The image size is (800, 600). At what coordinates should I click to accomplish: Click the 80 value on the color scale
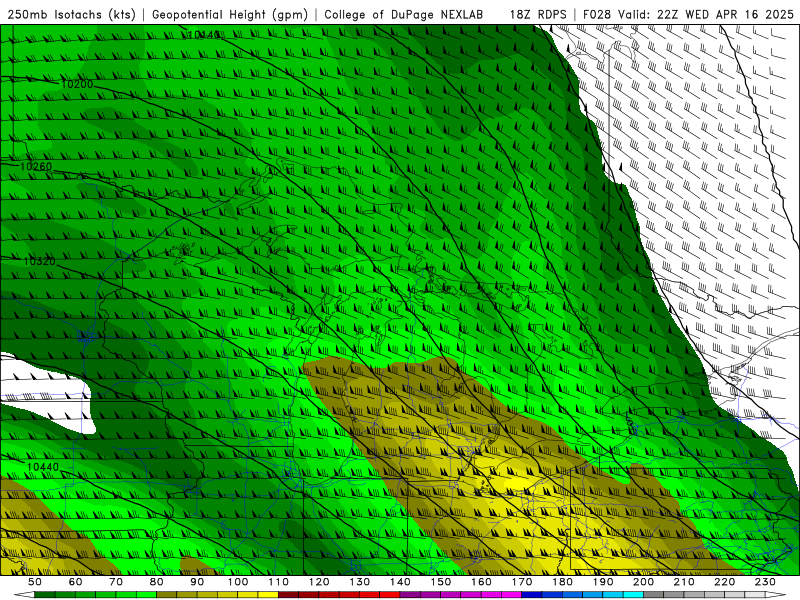click(x=157, y=582)
